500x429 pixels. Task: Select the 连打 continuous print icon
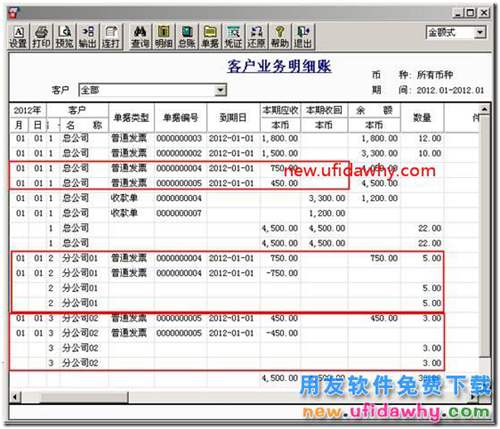(111, 37)
